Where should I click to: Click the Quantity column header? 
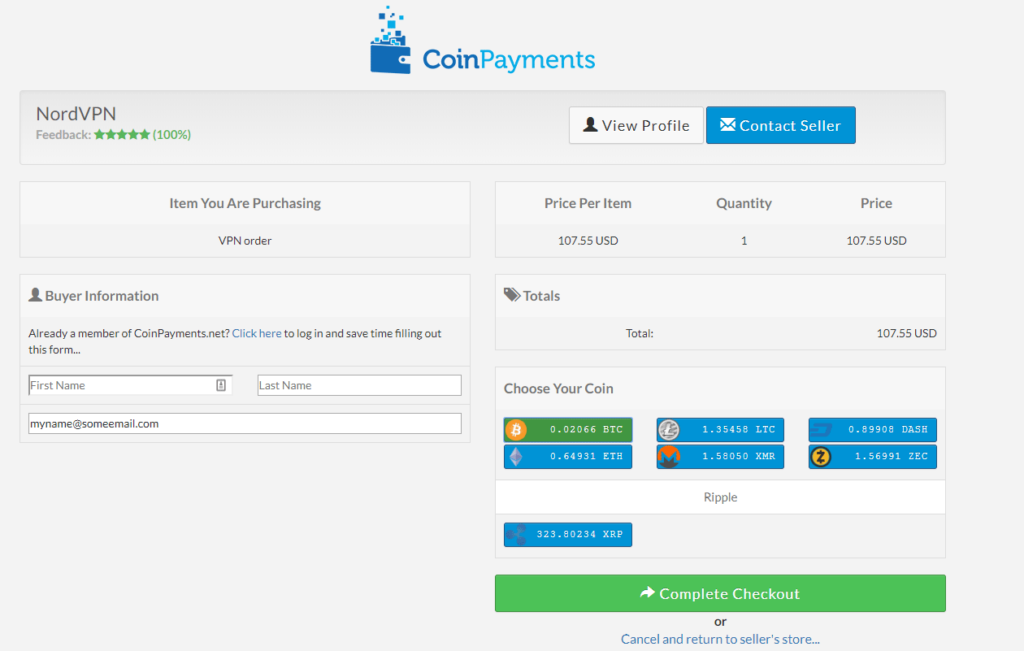click(744, 203)
